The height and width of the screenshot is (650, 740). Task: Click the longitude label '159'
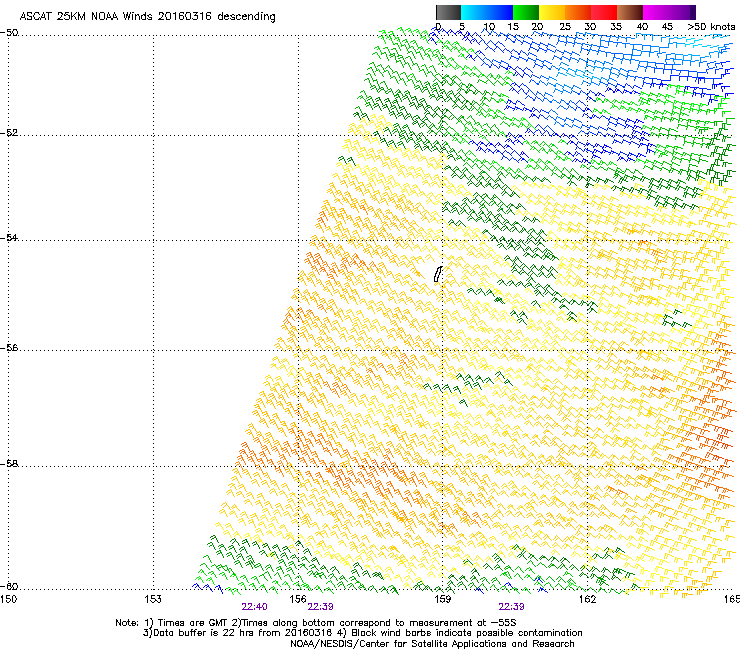(442, 599)
